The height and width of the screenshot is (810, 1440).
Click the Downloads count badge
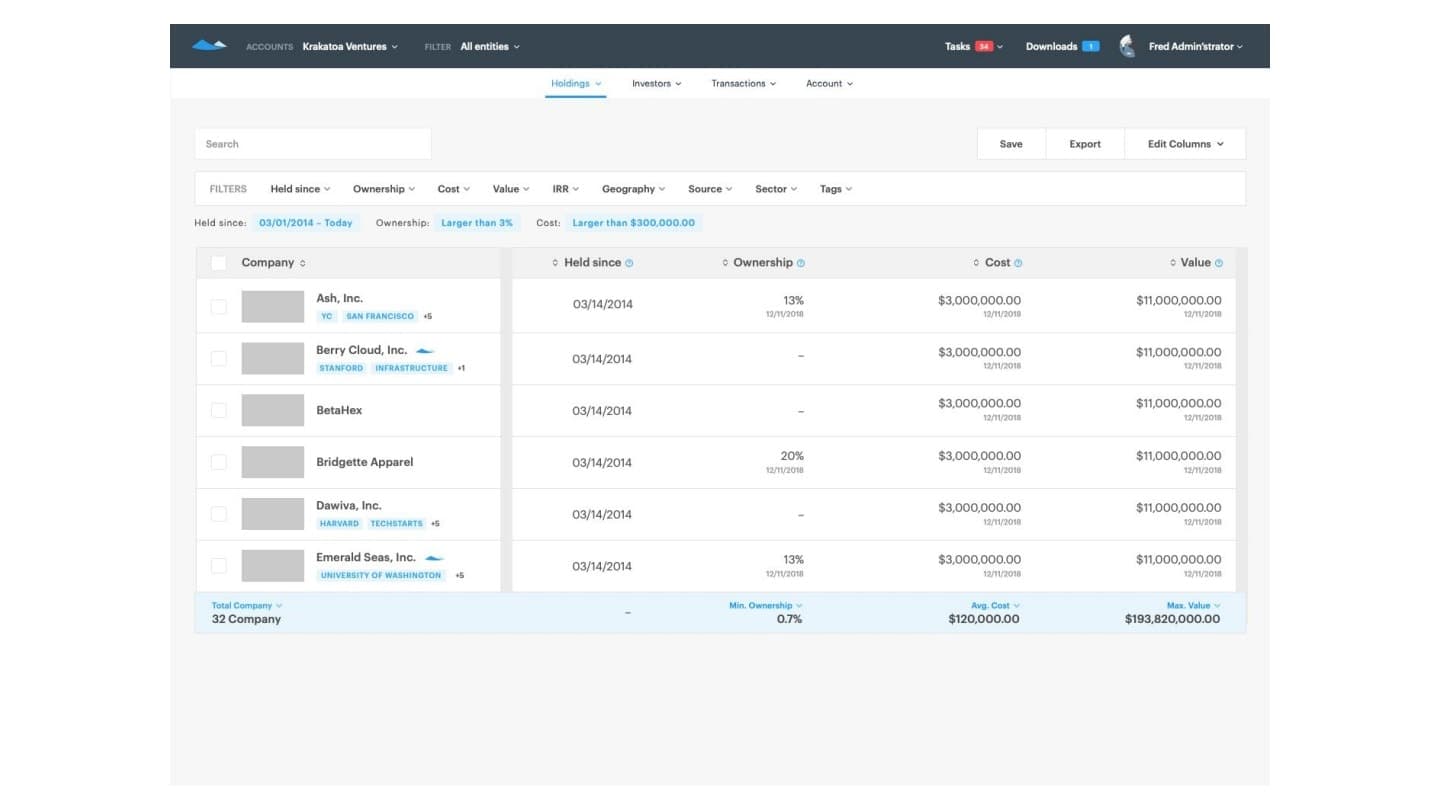[x=1090, y=46]
